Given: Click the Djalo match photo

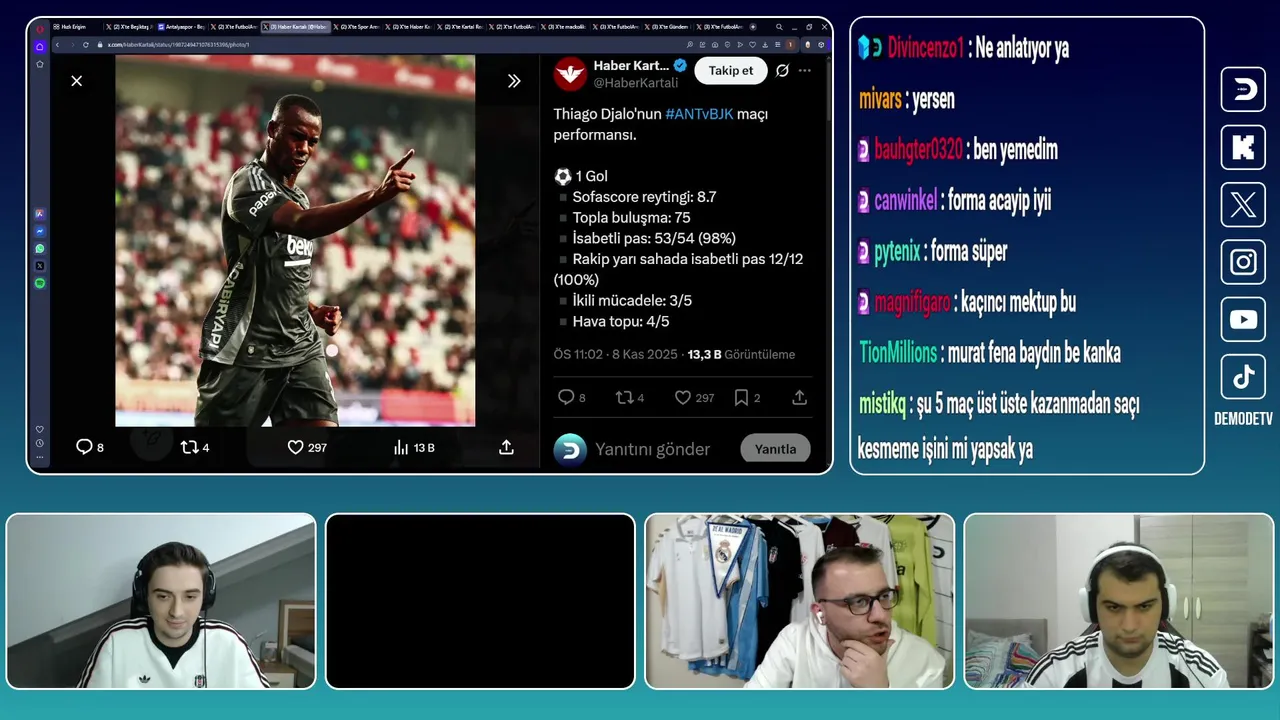Looking at the screenshot, I should 295,241.
